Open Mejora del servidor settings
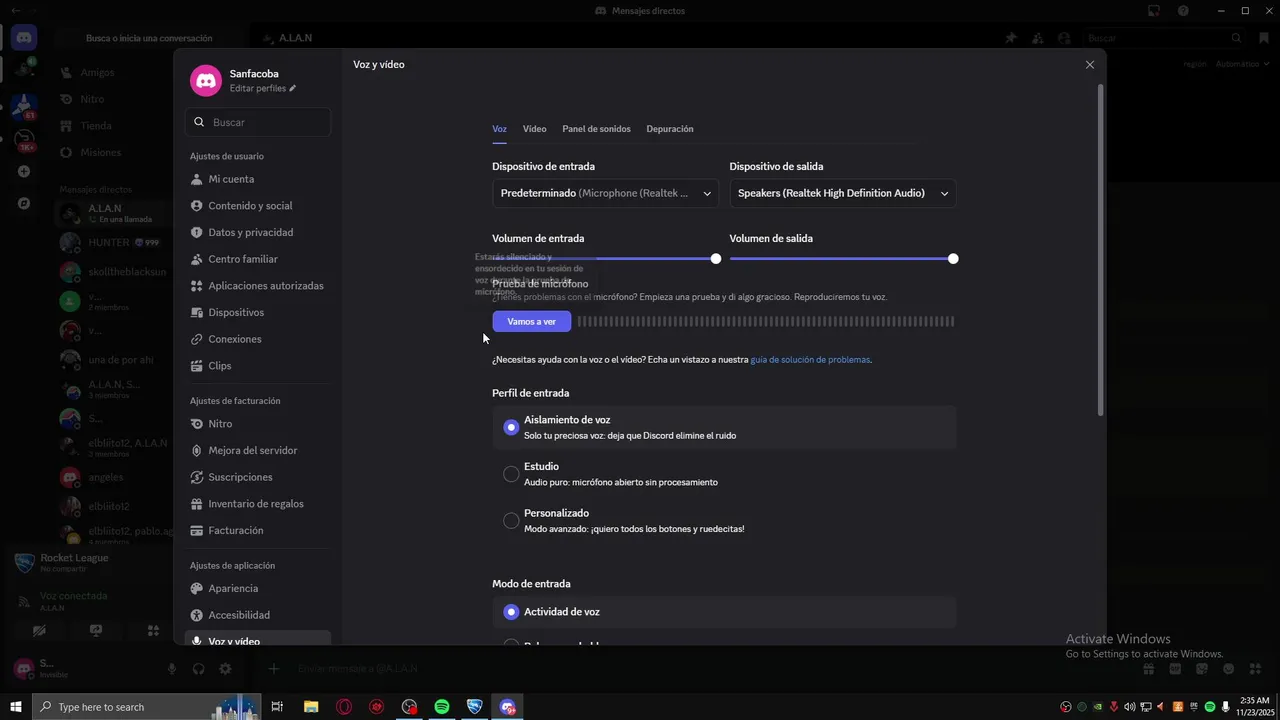 tap(258, 450)
